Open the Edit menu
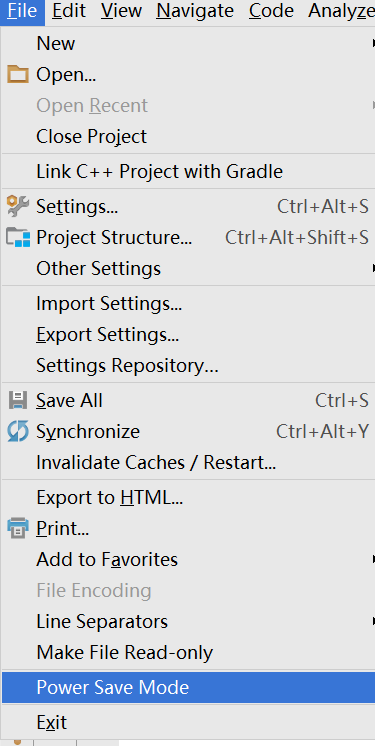Screen dimensions: 375x746 [x=69, y=10]
